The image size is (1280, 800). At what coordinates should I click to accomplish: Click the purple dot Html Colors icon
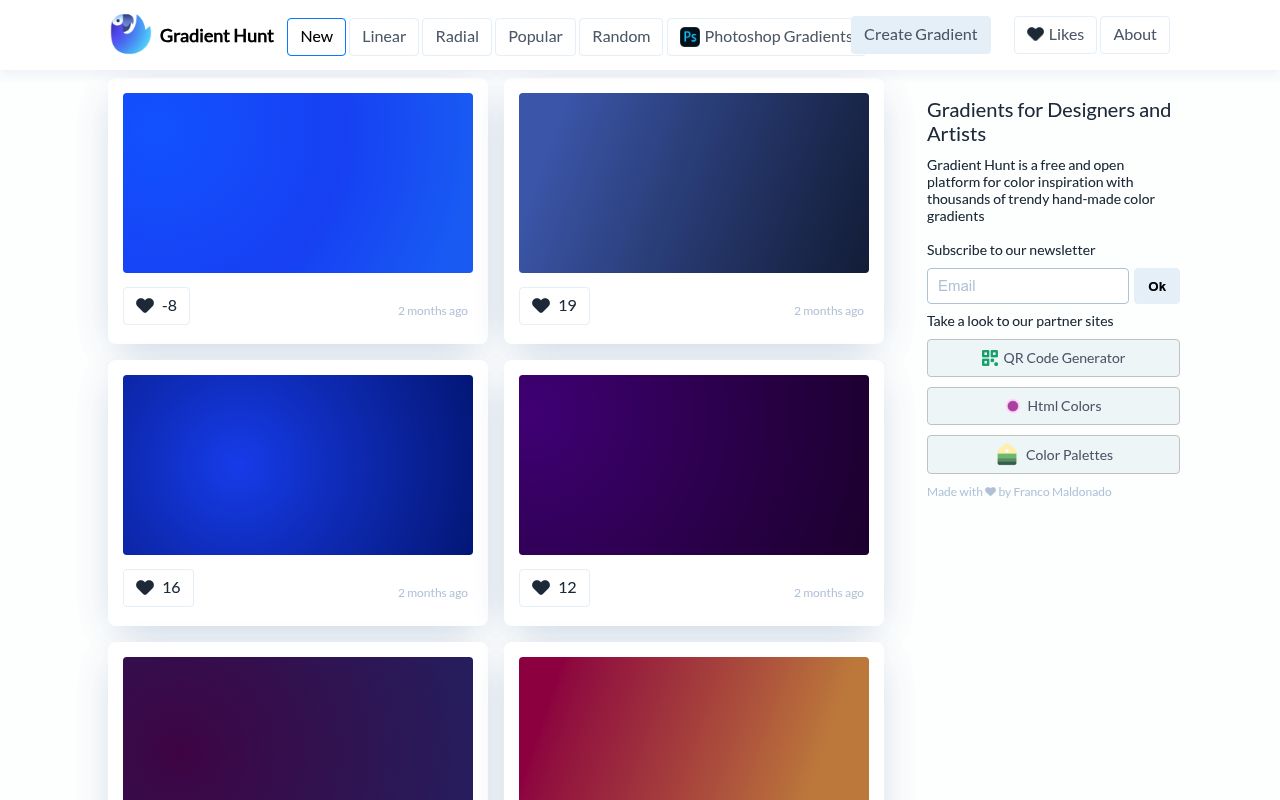1013,406
